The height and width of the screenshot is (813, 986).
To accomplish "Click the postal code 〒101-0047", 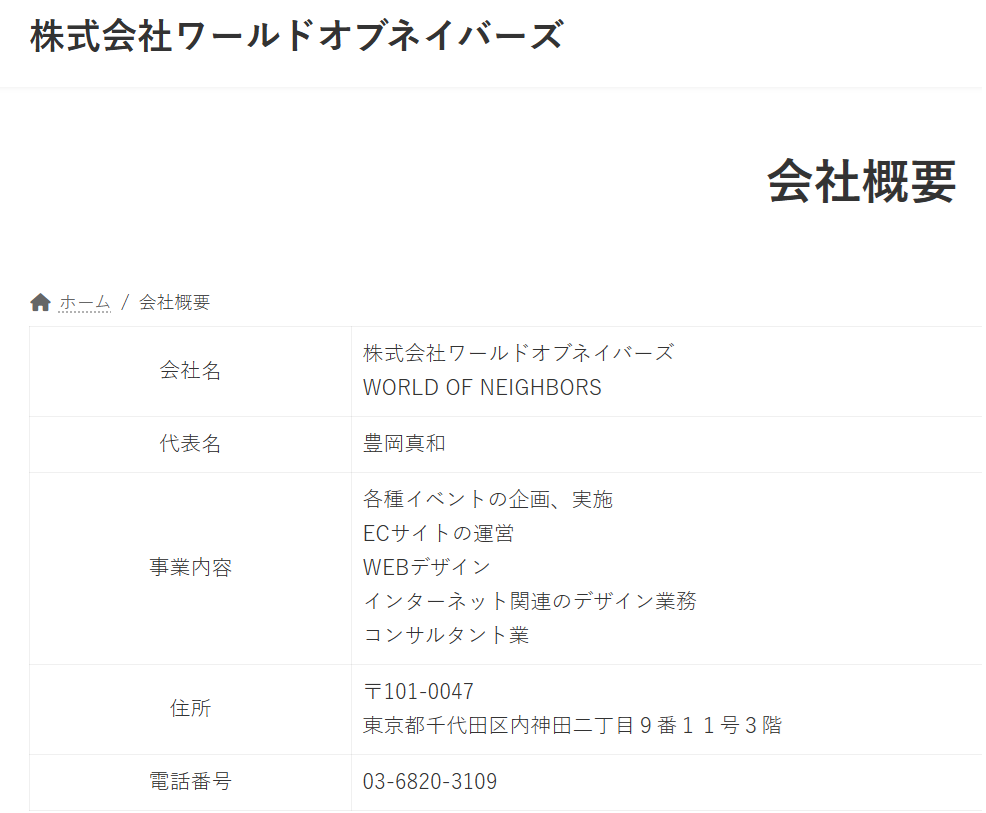I will pos(418,692).
